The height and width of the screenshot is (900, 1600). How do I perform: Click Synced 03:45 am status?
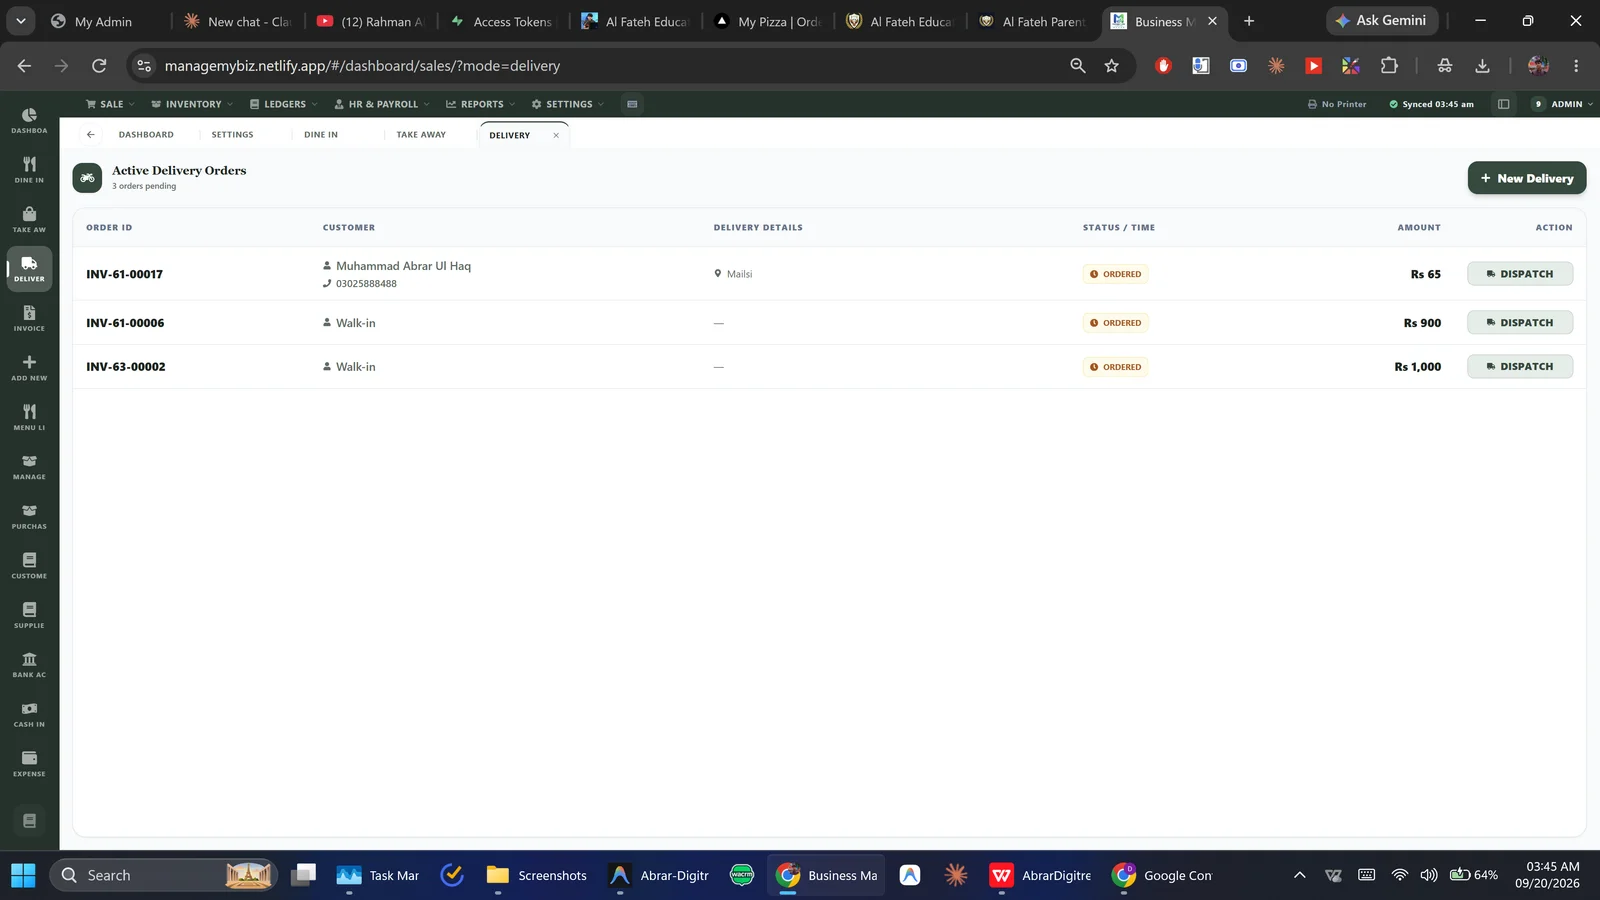coord(1431,104)
